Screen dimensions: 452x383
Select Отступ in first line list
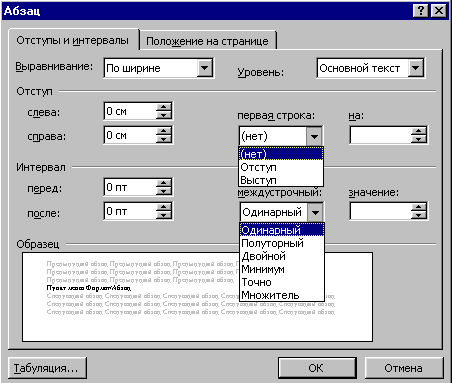(281, 167)
